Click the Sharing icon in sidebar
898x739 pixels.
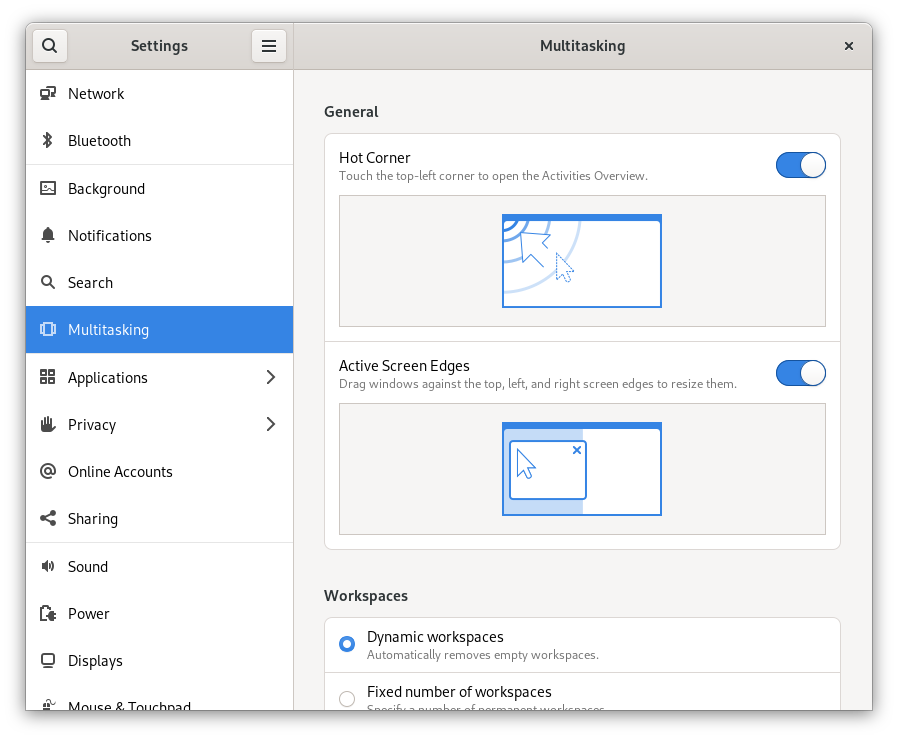(48, 518)
